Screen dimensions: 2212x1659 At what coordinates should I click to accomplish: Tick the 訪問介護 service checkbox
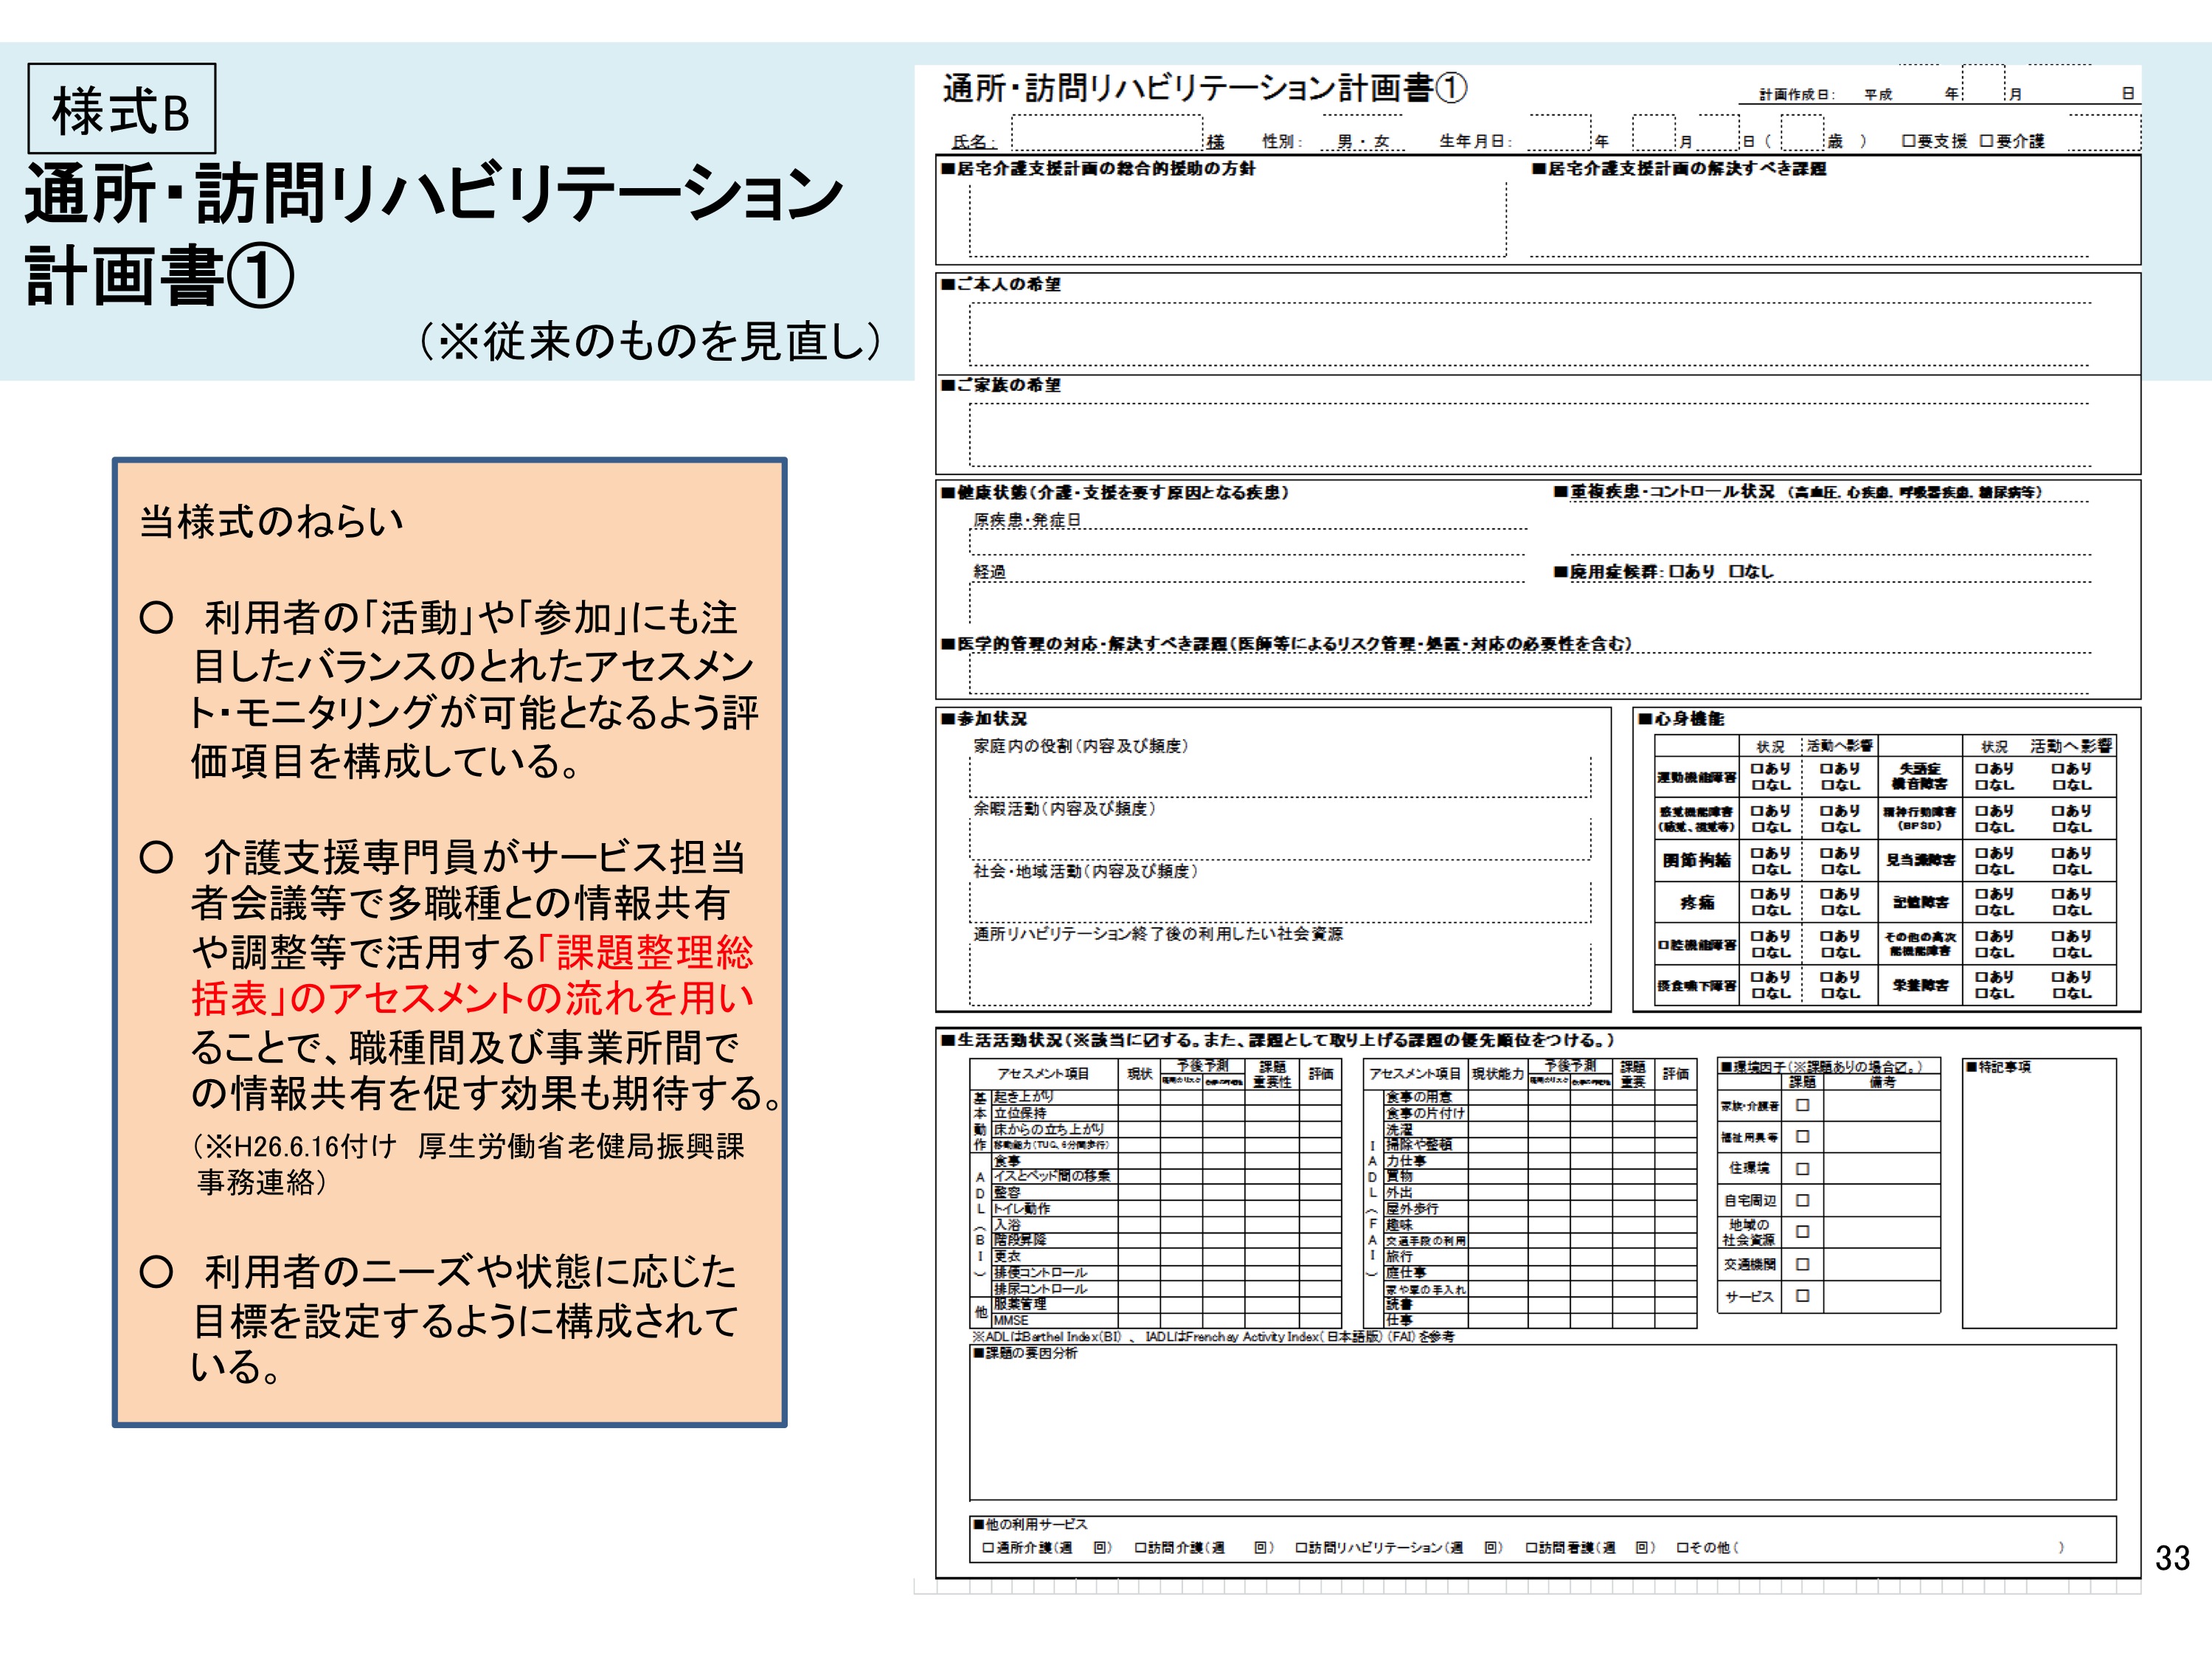point(1140,1547)
